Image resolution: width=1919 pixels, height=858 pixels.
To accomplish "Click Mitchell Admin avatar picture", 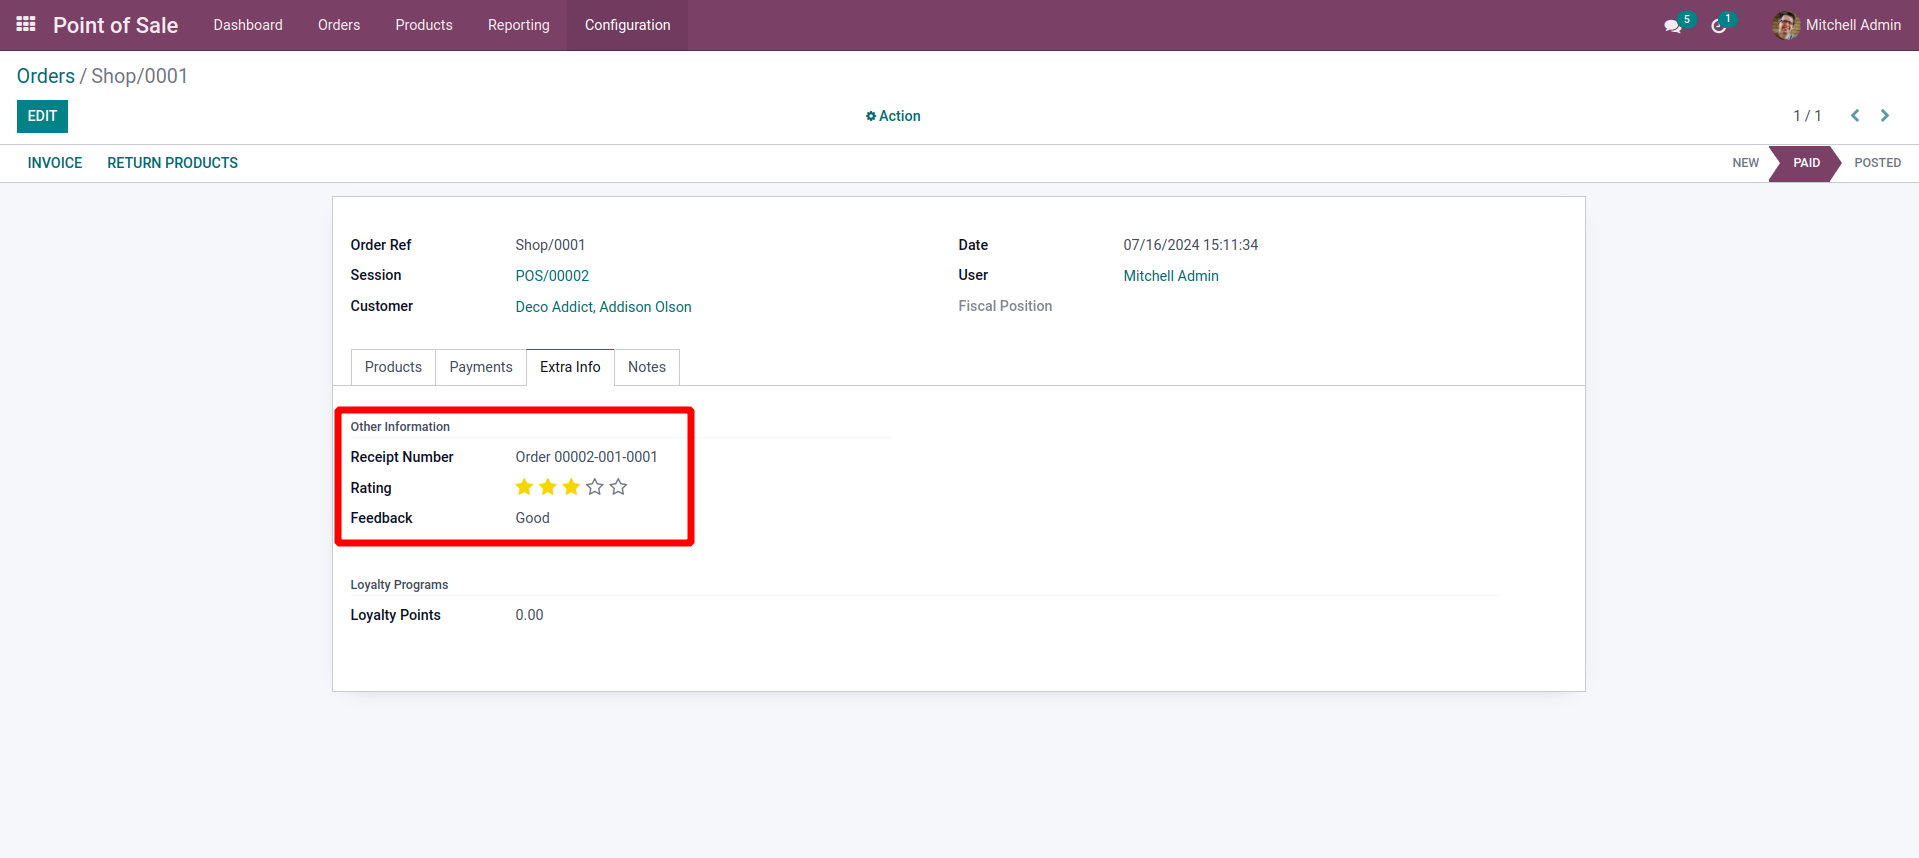I will pyautogui.click(x=1786, y=25).
